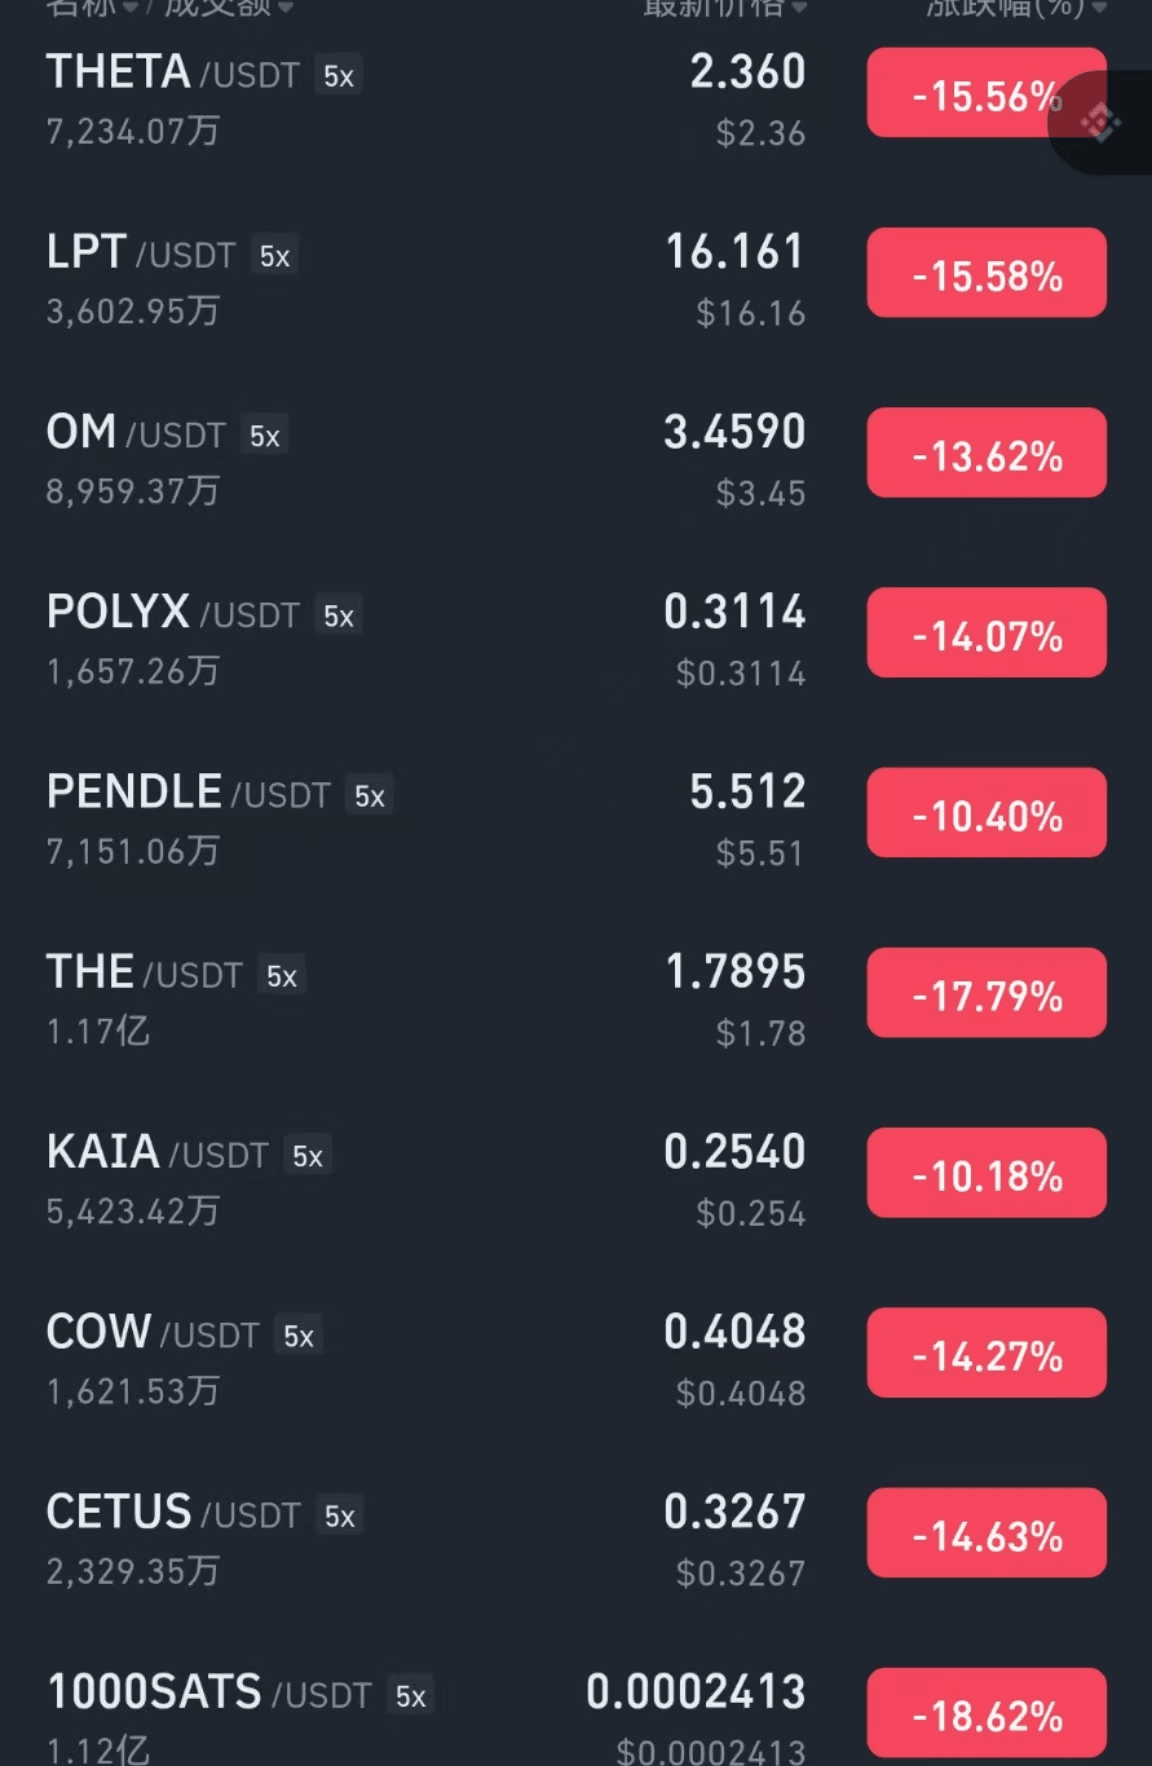The width and height of the screenshot is (1152, 1766).
Task: Tap the 5x badge beside THE/USDT
Action: tap(281, 976)
